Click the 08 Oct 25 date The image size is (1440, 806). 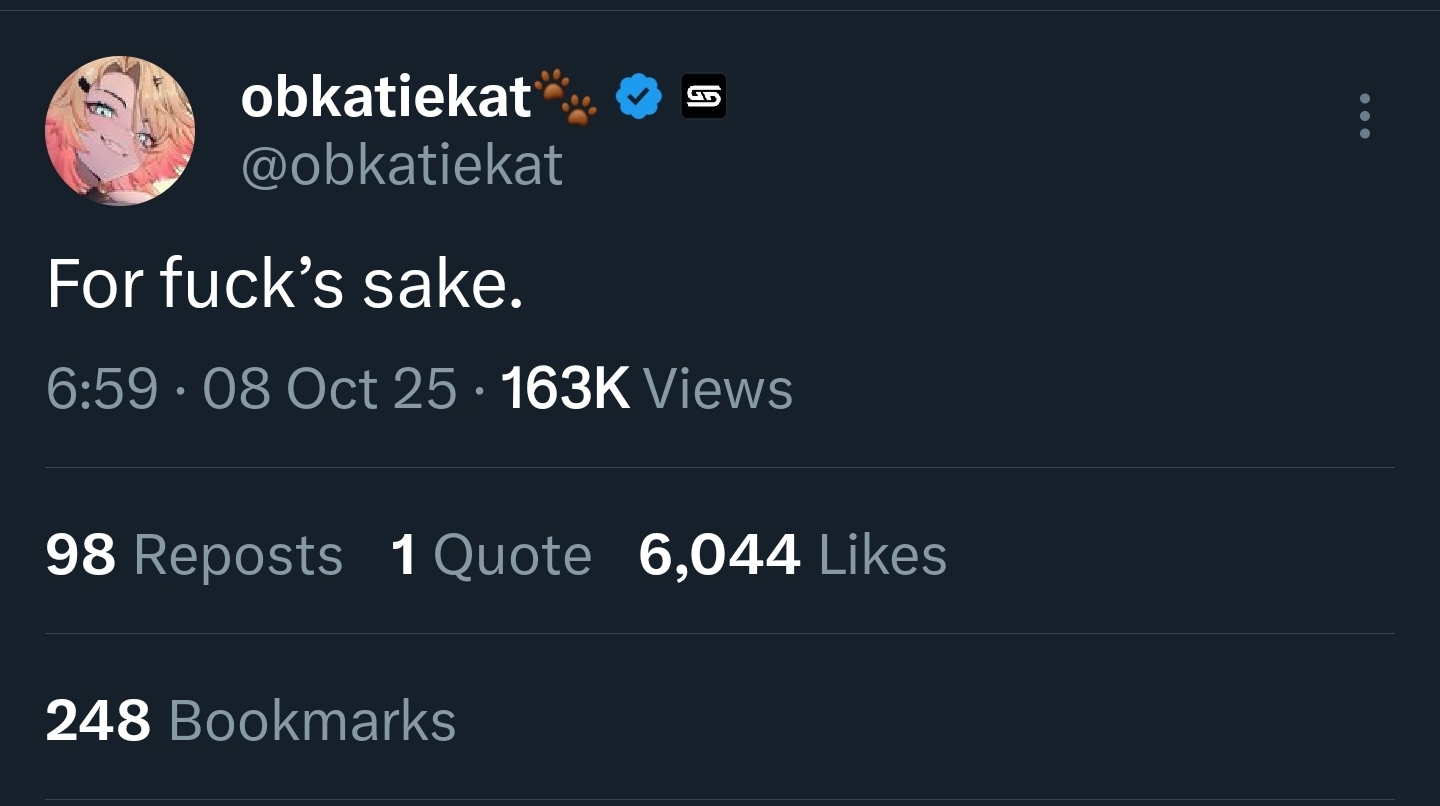pos(329,388)
